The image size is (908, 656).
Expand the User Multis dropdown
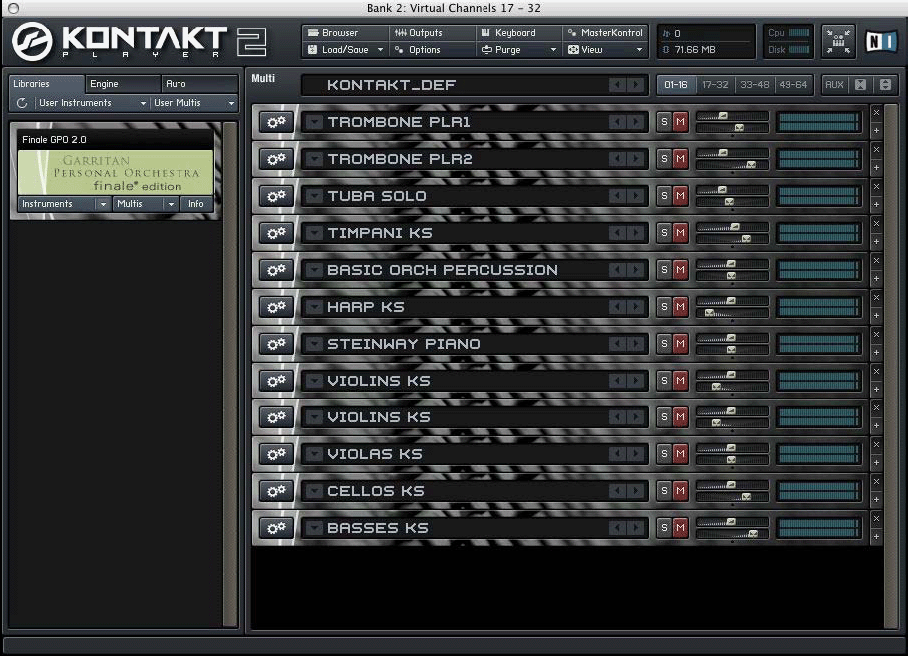pos(194,103)
